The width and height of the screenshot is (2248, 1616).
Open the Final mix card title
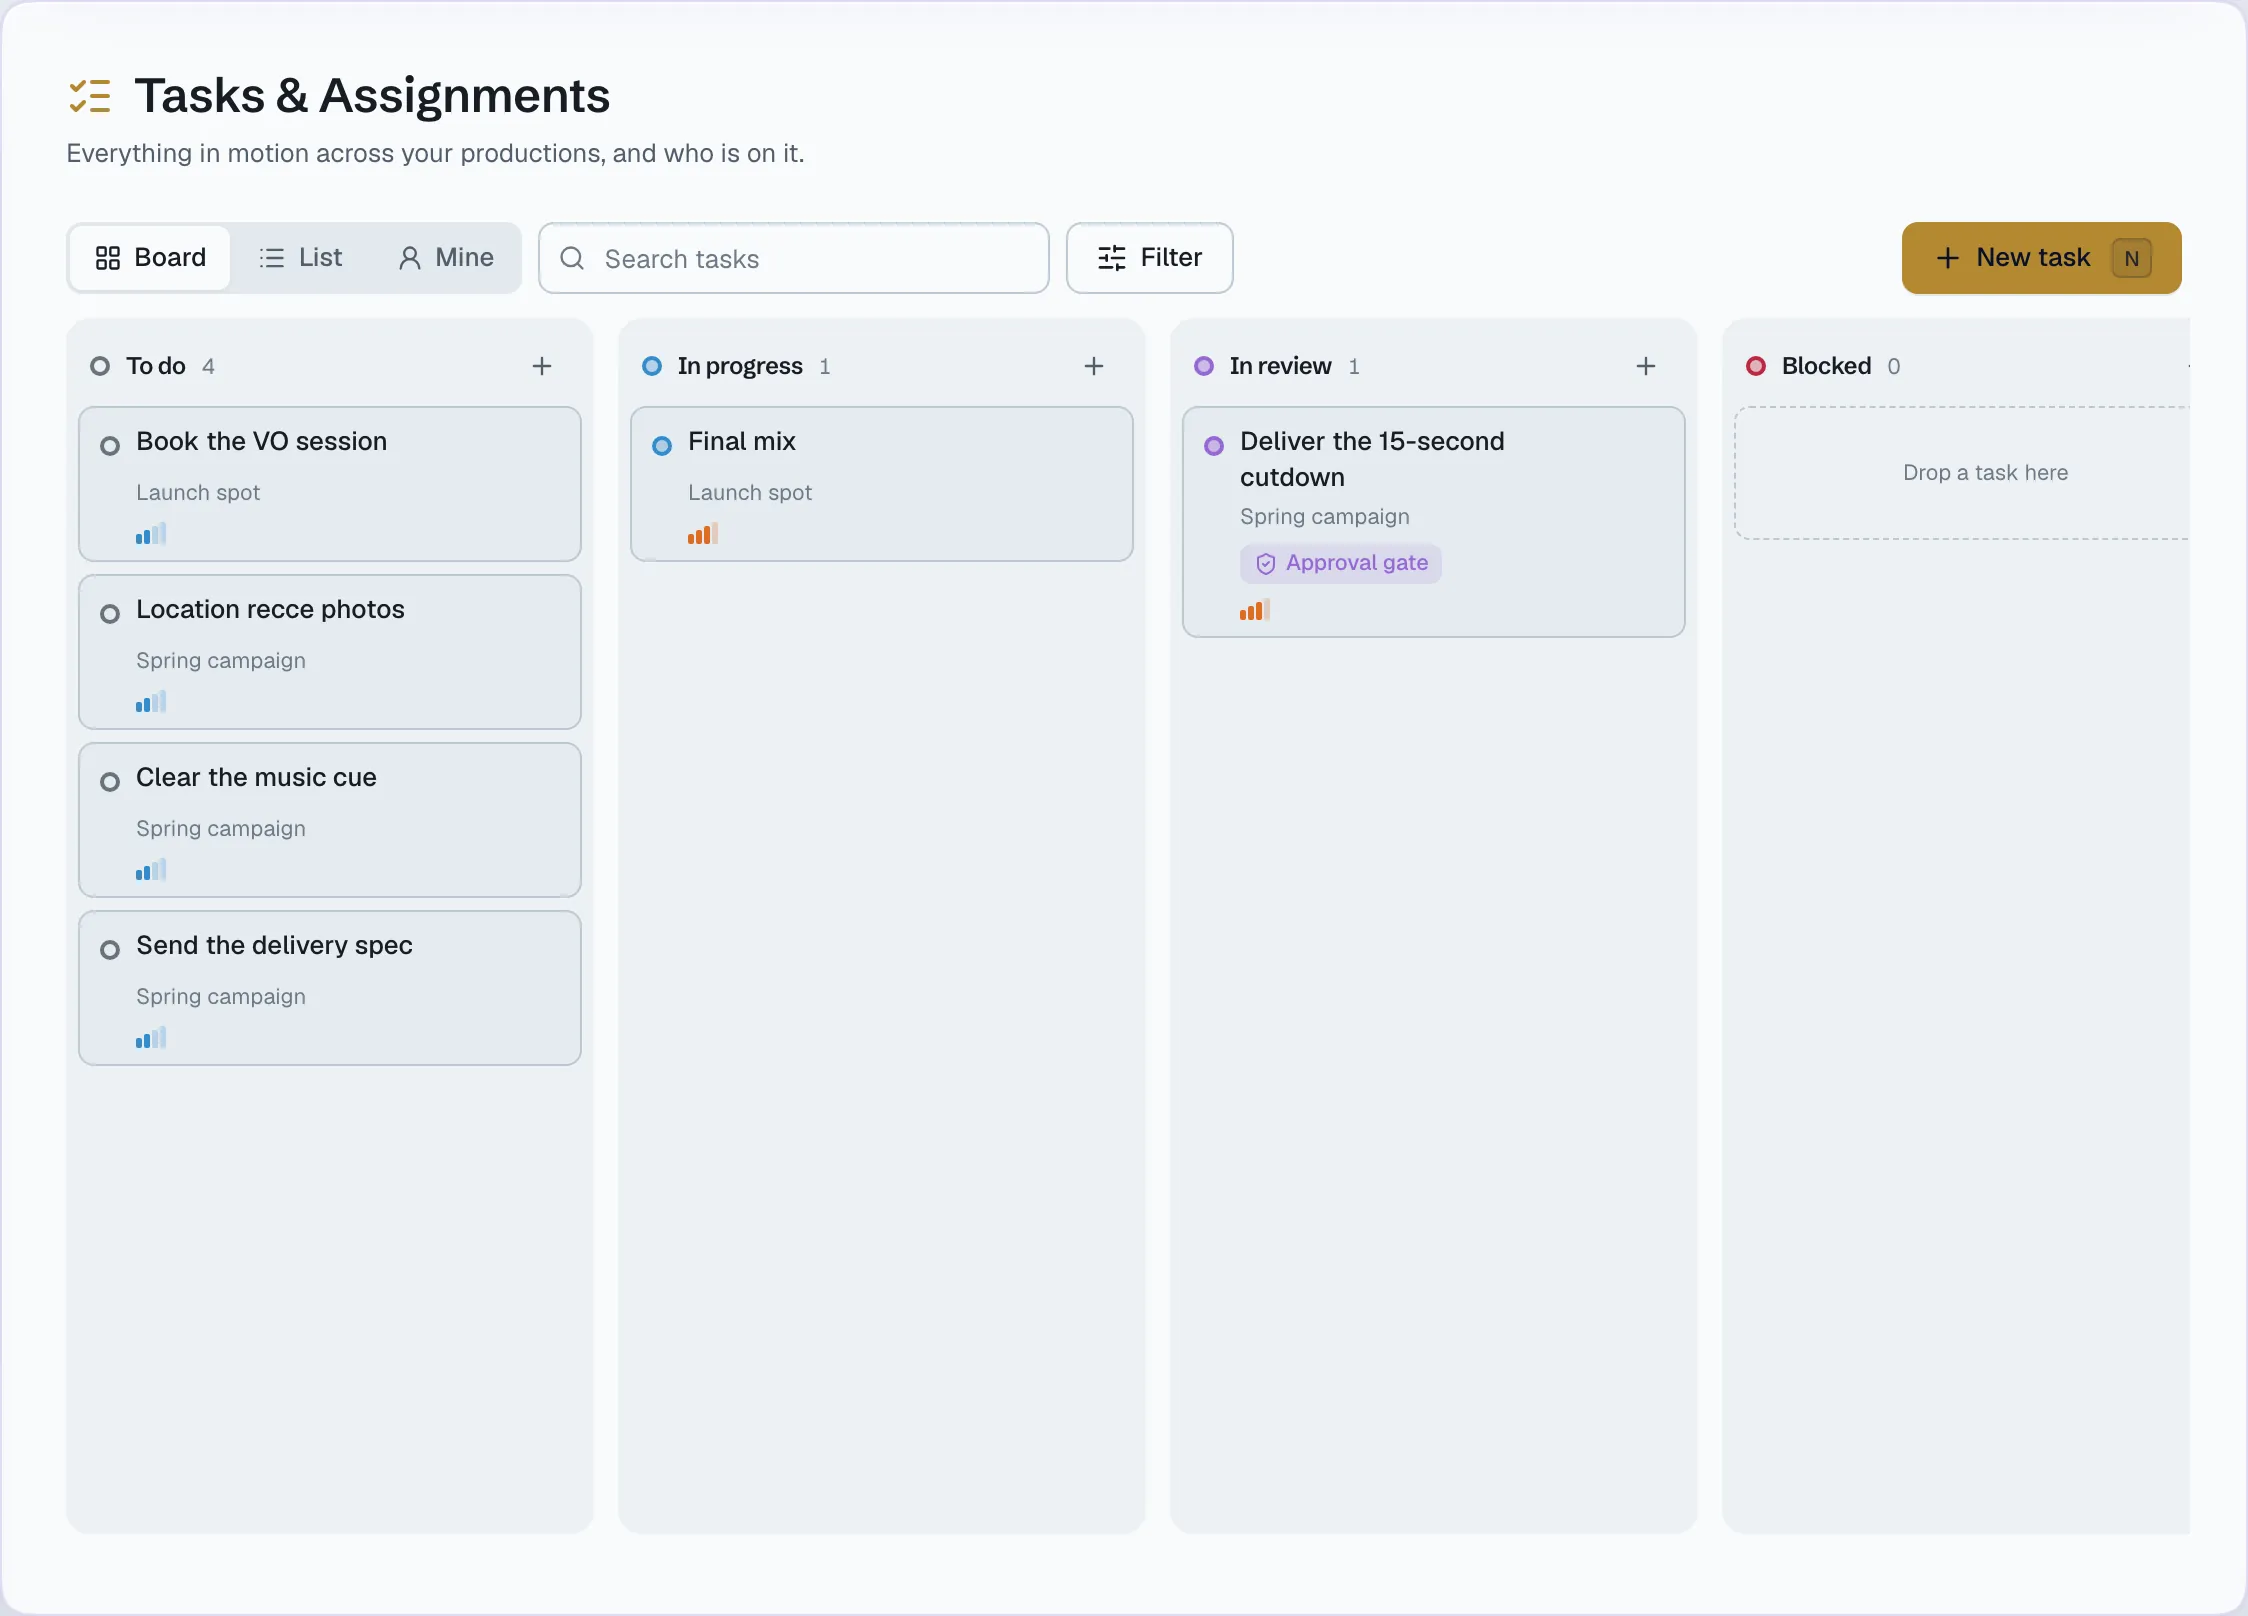point(742,441)
